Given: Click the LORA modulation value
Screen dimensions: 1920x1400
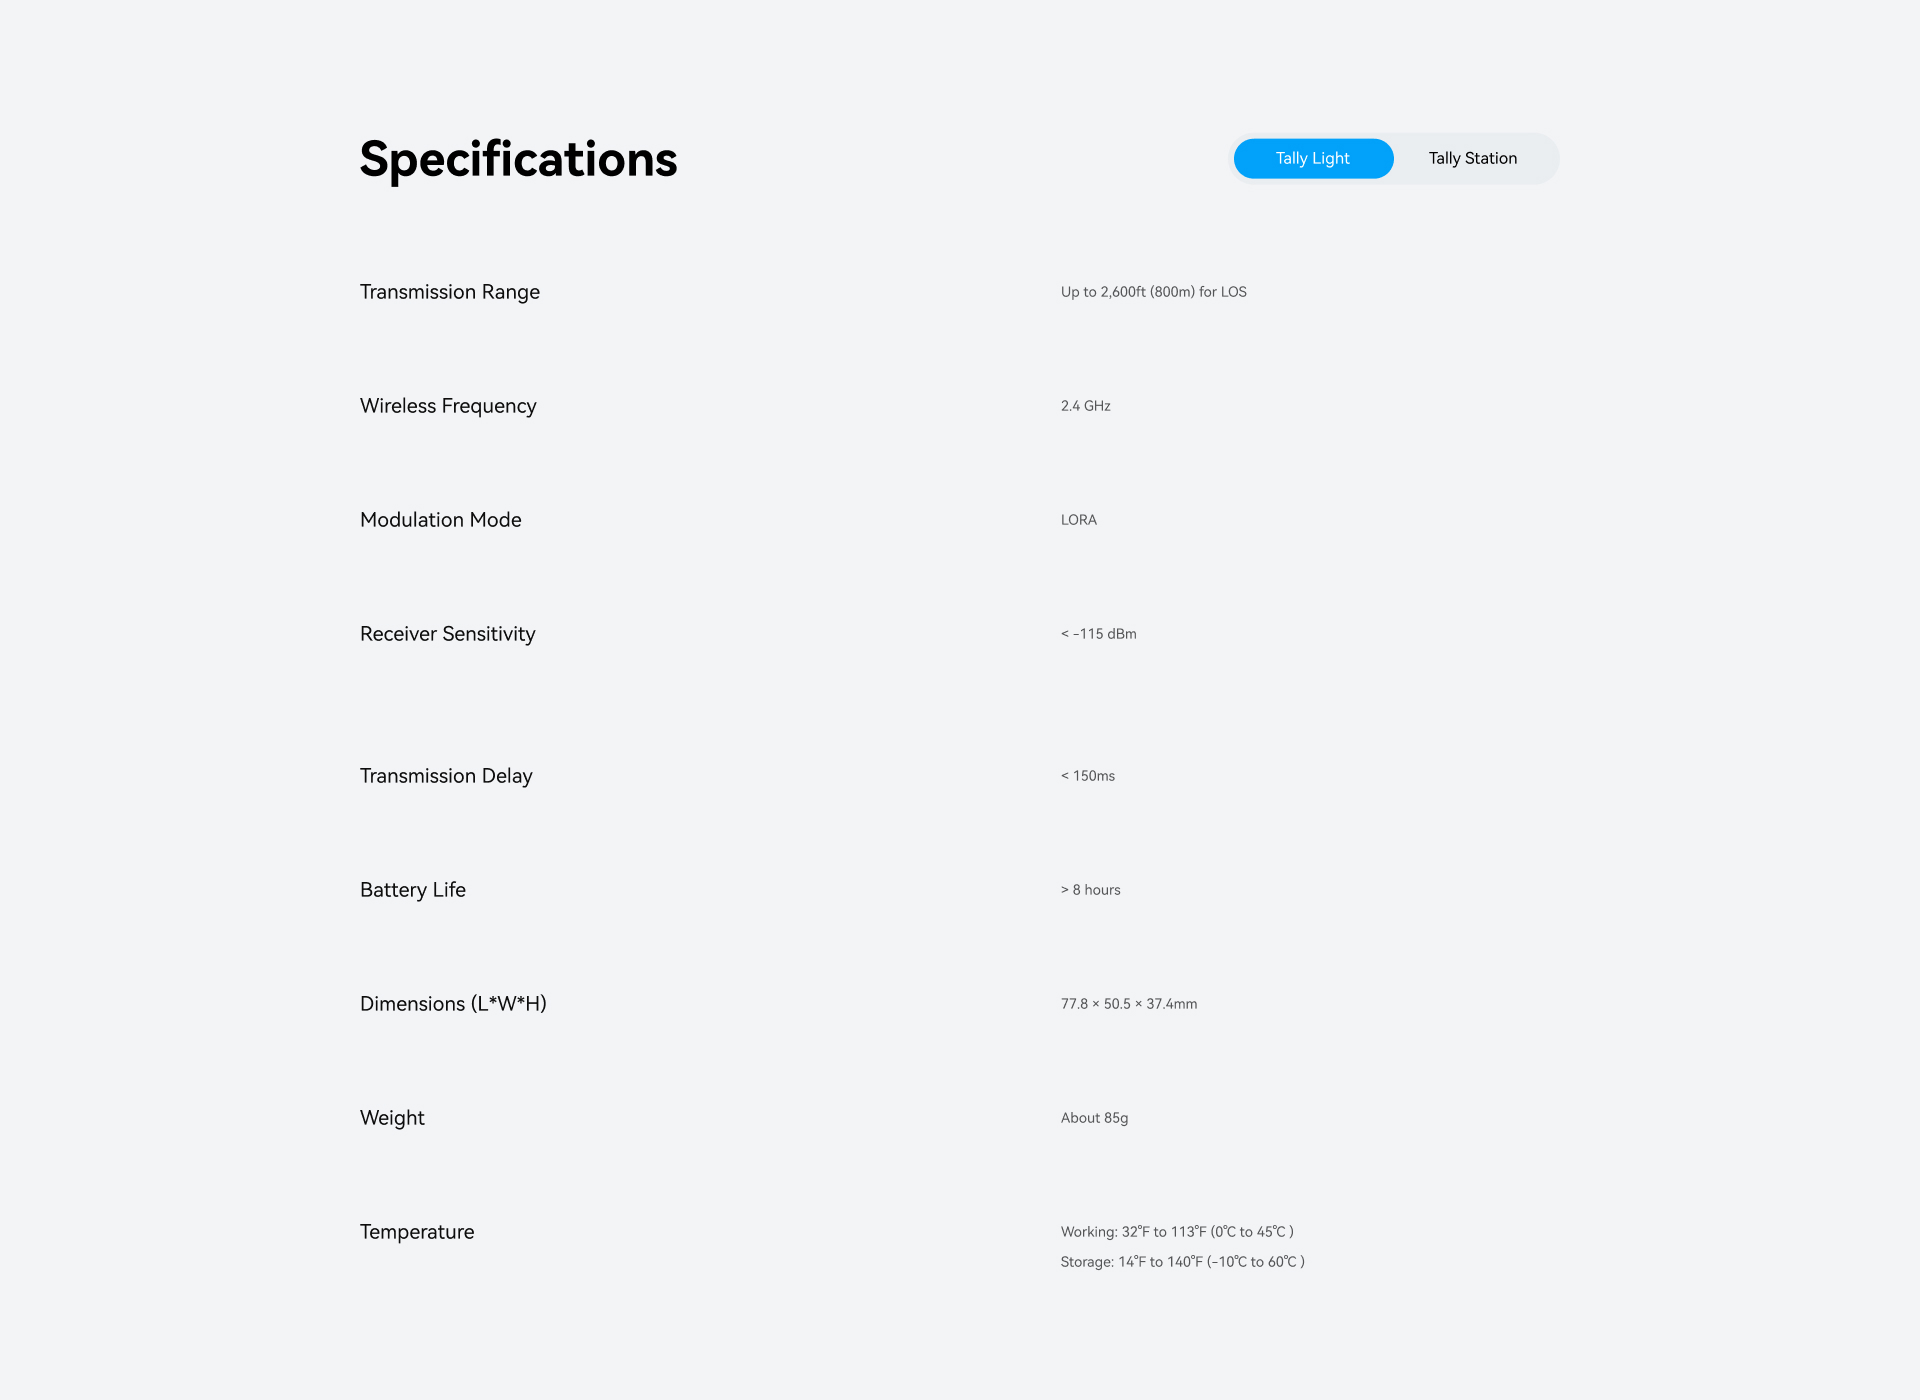Looking at the screenshot, I should click(1078, 520).
